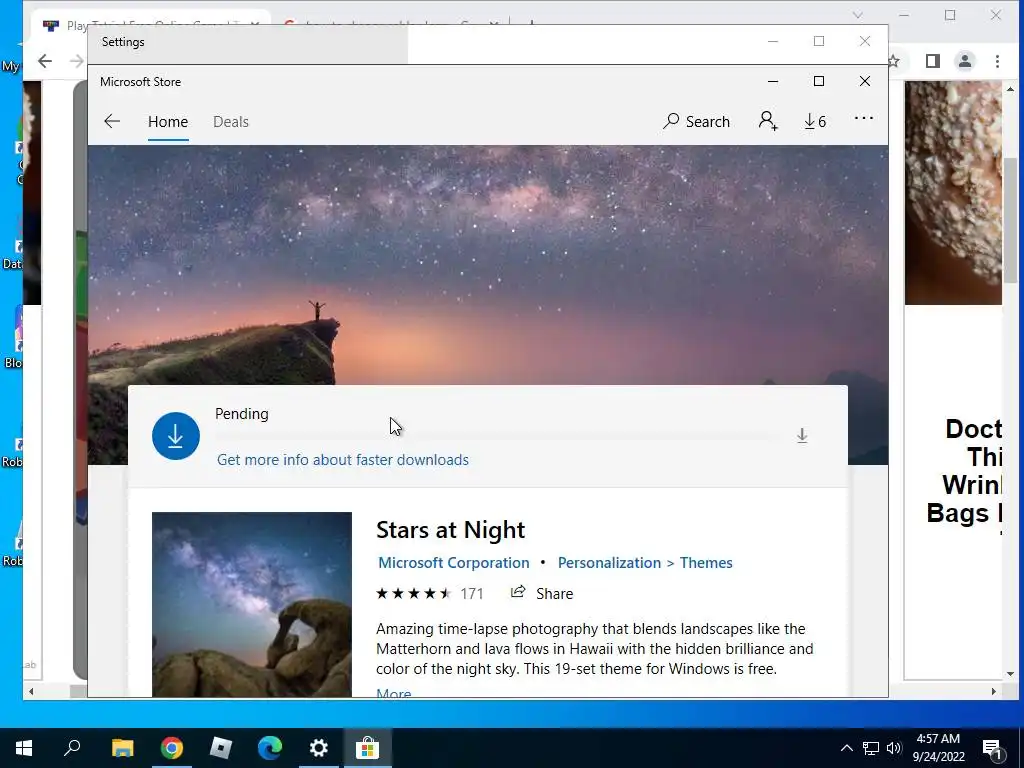This screenshot has width=1024, height=768.
Task: Minimize the Microsoft Store window
Action: click(x=773, y=82)
